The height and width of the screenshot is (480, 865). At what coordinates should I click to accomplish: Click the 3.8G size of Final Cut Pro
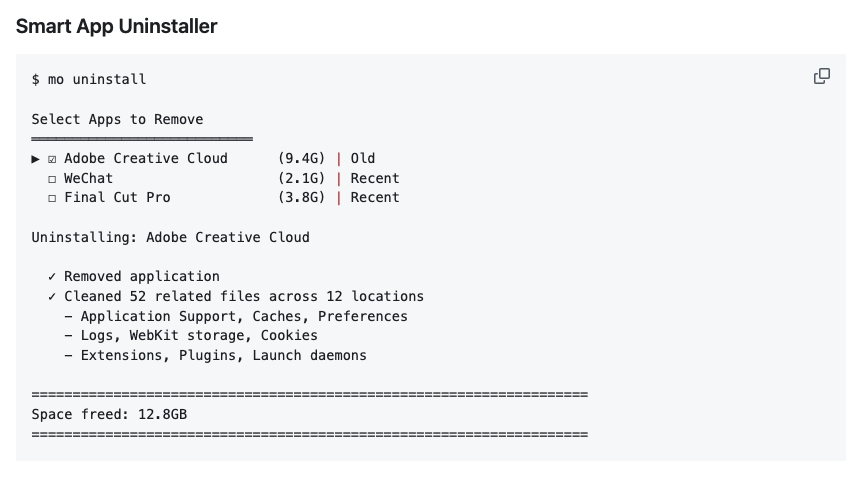[301, 197]
